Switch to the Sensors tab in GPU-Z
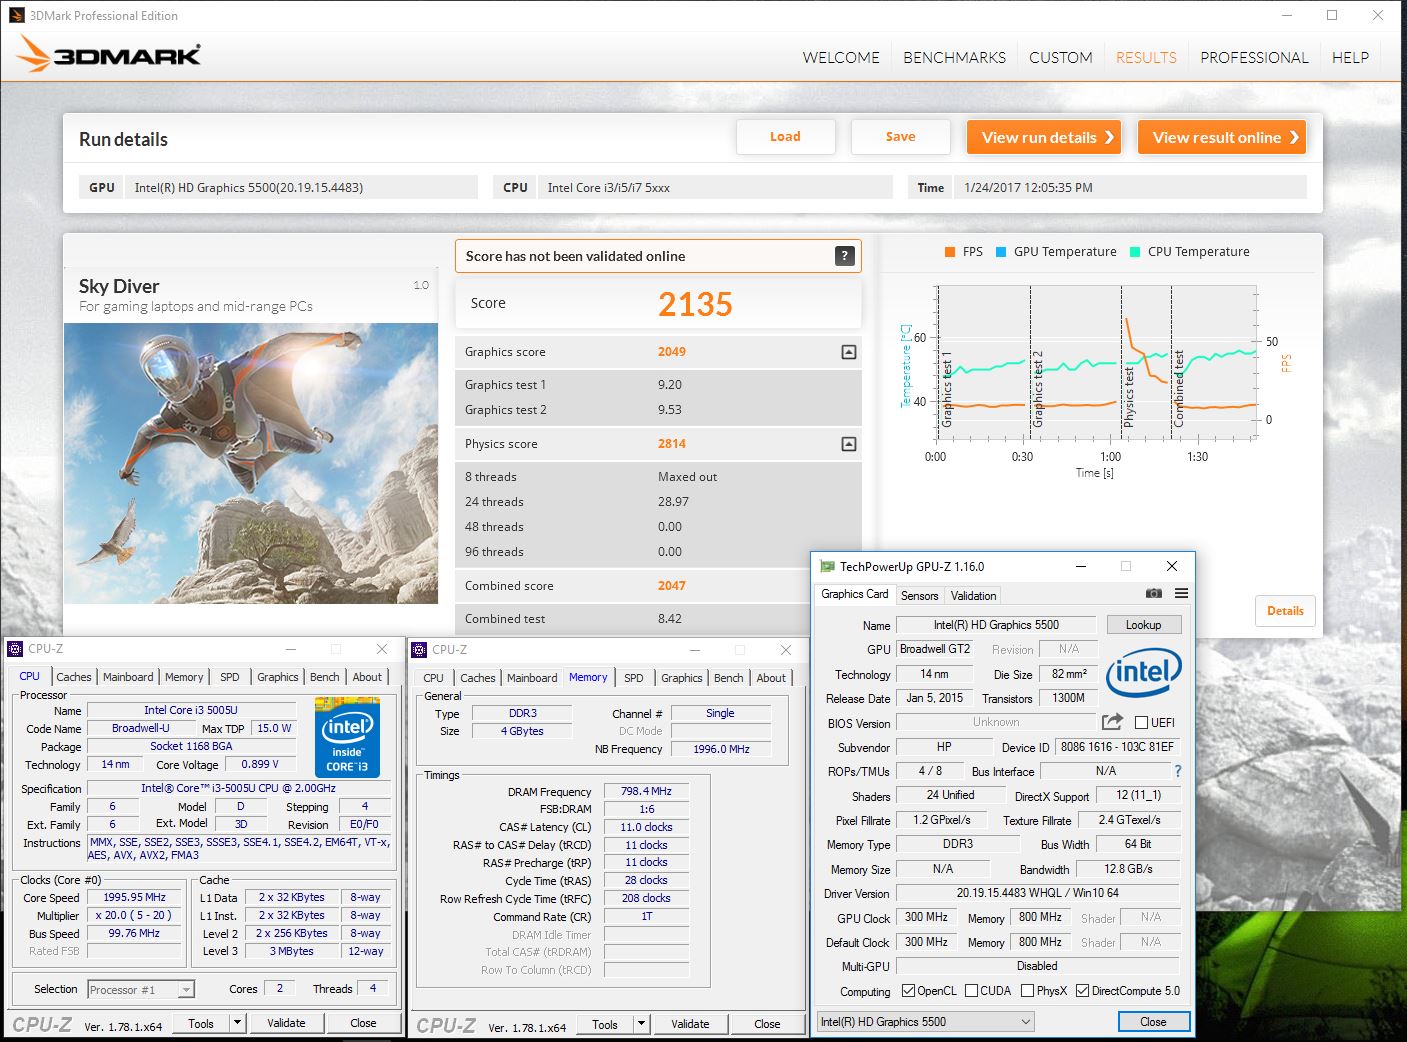 919,595
